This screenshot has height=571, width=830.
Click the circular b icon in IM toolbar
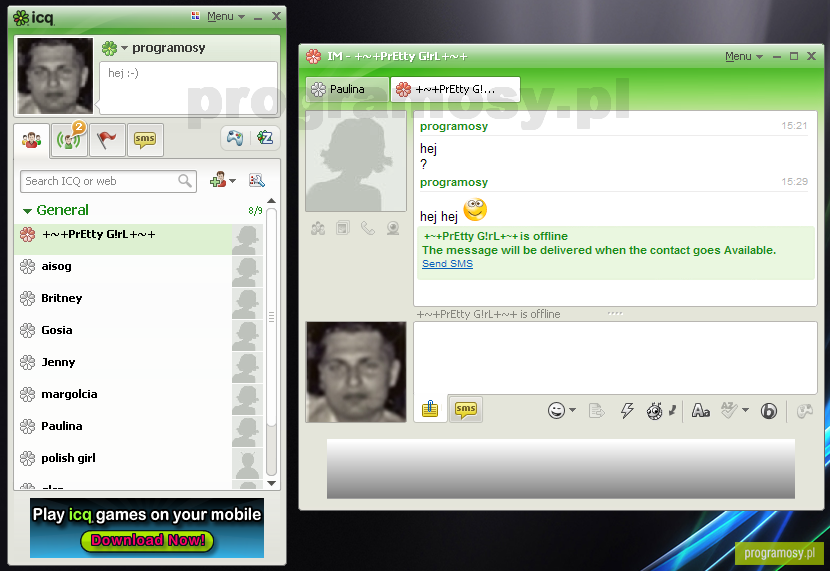point(769,411)
